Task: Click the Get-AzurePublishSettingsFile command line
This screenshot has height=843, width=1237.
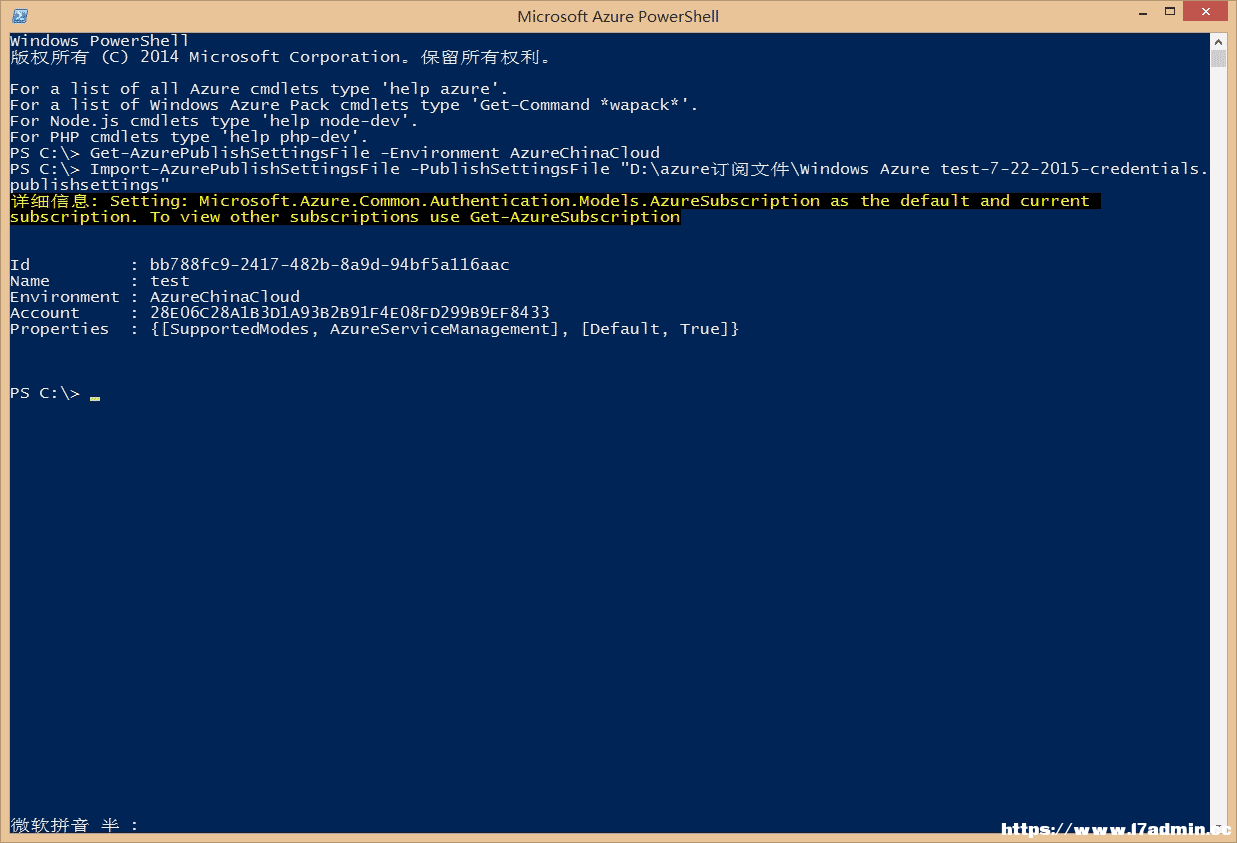Action: [x=335, y=153]
